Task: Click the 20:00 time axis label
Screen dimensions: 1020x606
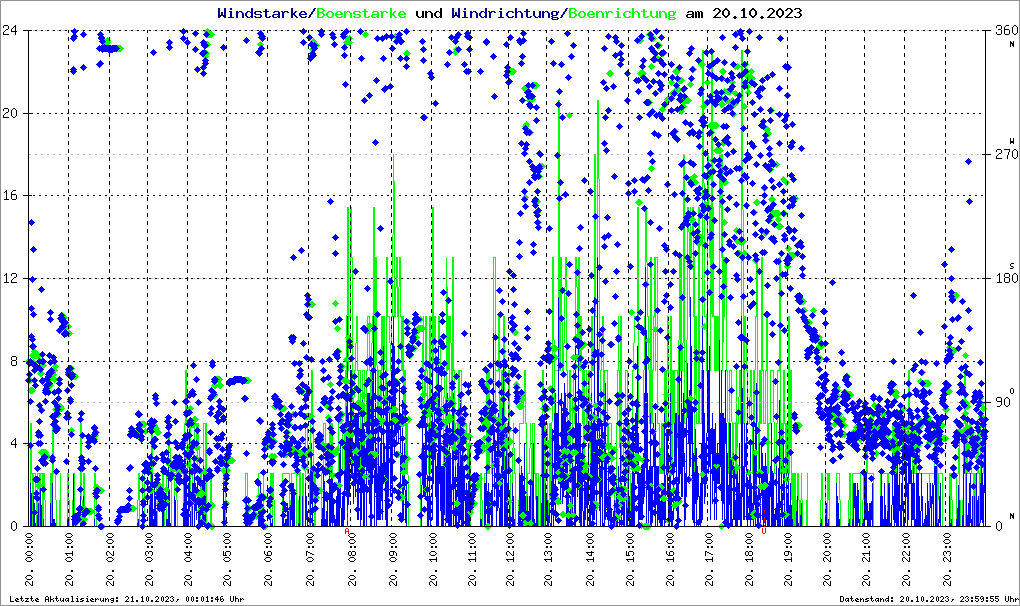Action: click(x=827, y=560)
